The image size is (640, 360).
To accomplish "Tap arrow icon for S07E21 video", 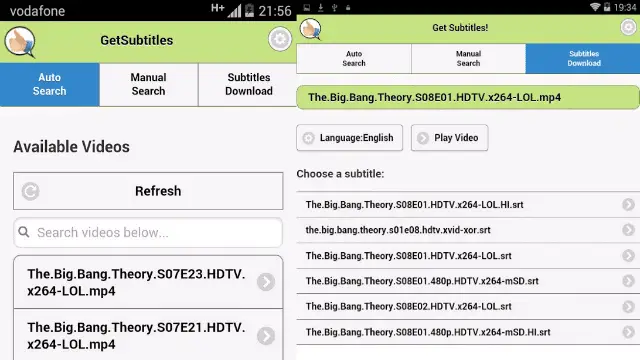I will [266, 336].
